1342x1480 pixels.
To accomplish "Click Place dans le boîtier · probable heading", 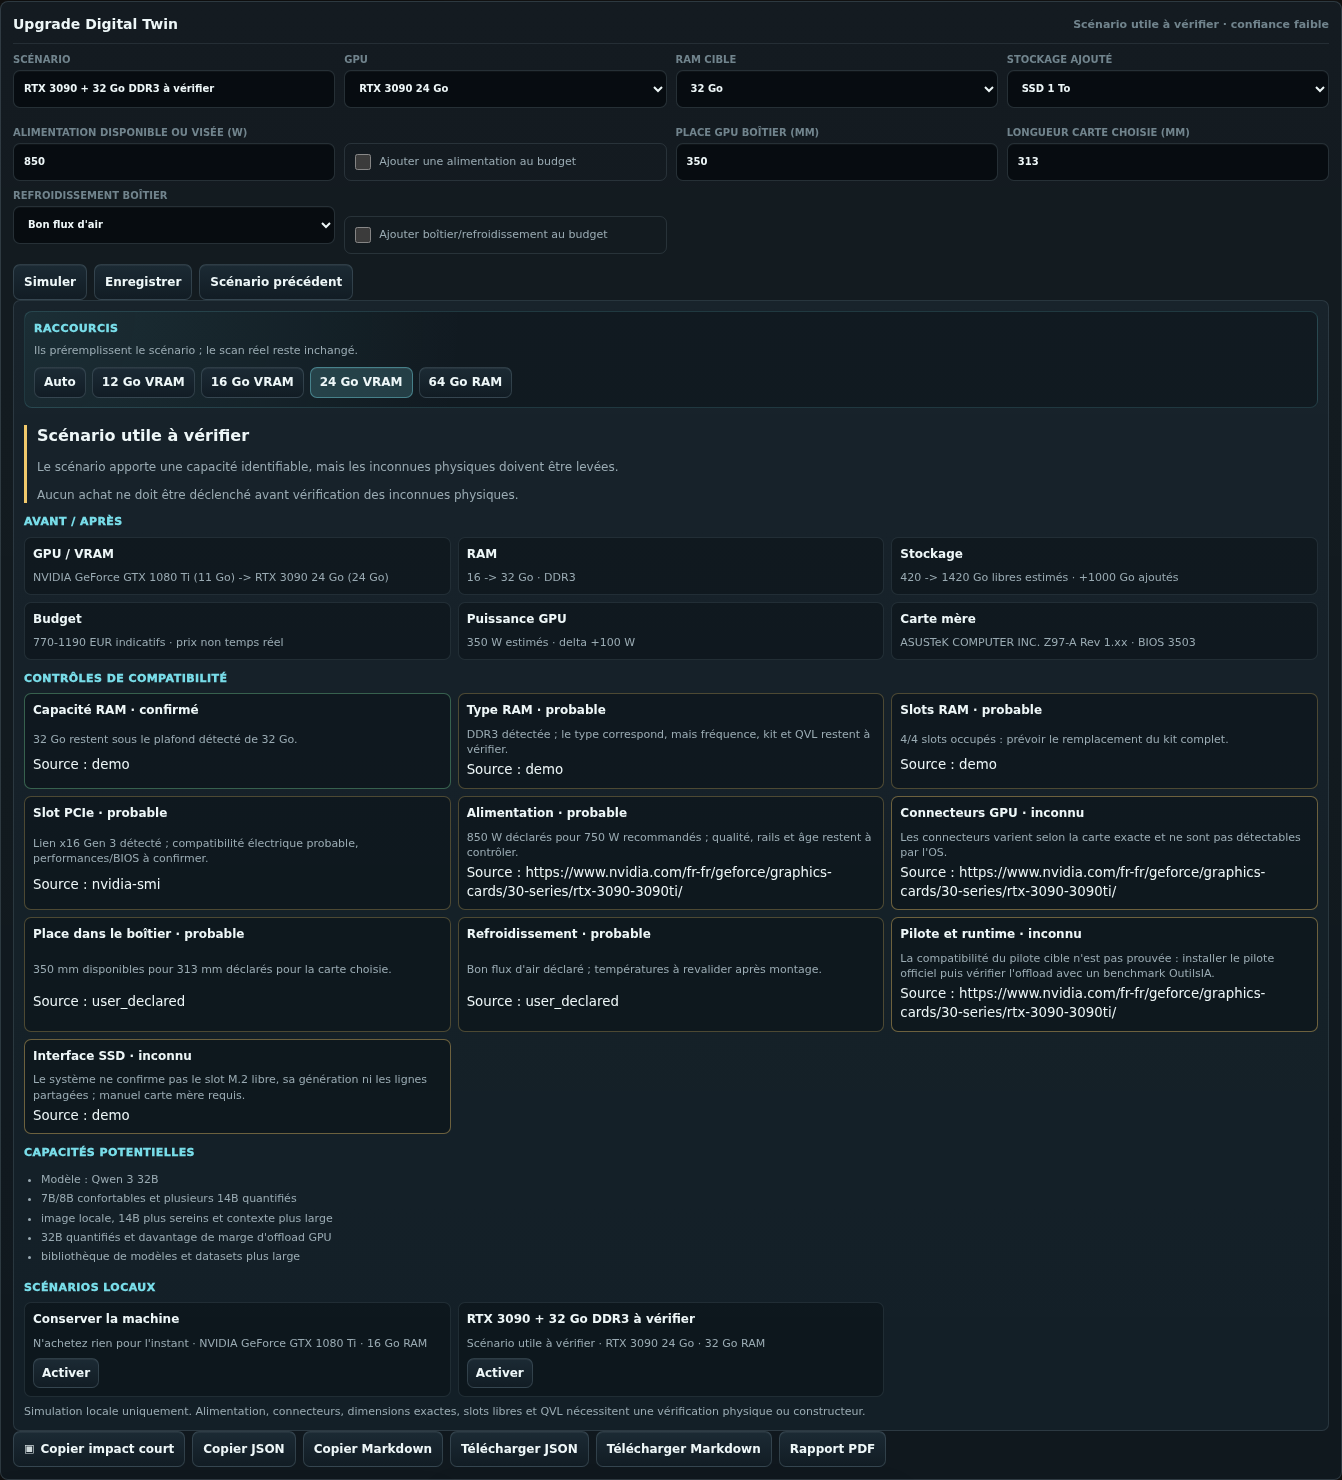I will (139, 934).
